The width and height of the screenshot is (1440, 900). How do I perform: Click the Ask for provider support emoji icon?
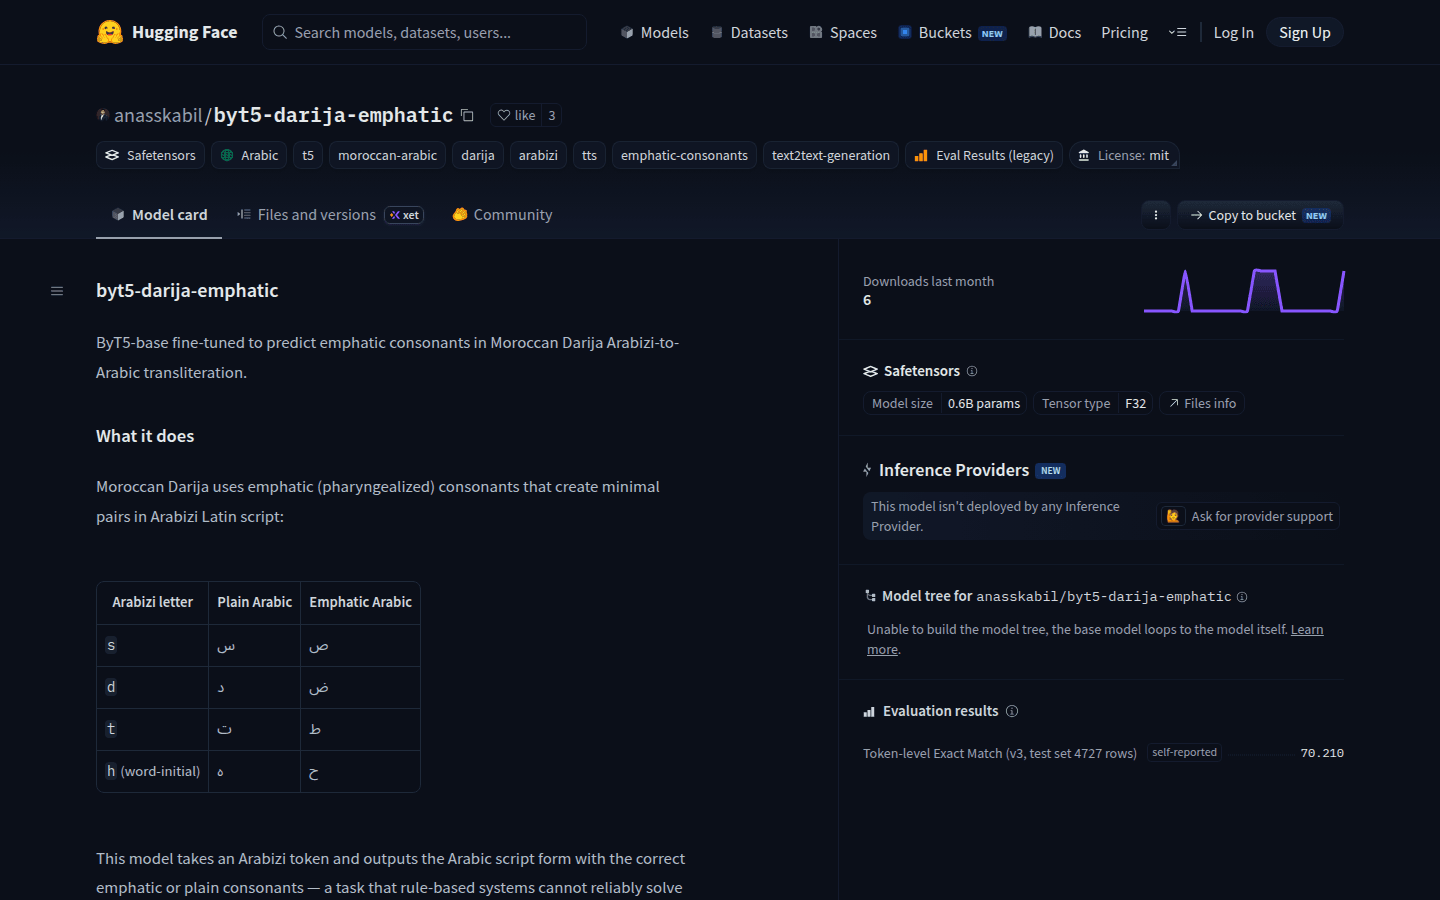(1173, 516)
